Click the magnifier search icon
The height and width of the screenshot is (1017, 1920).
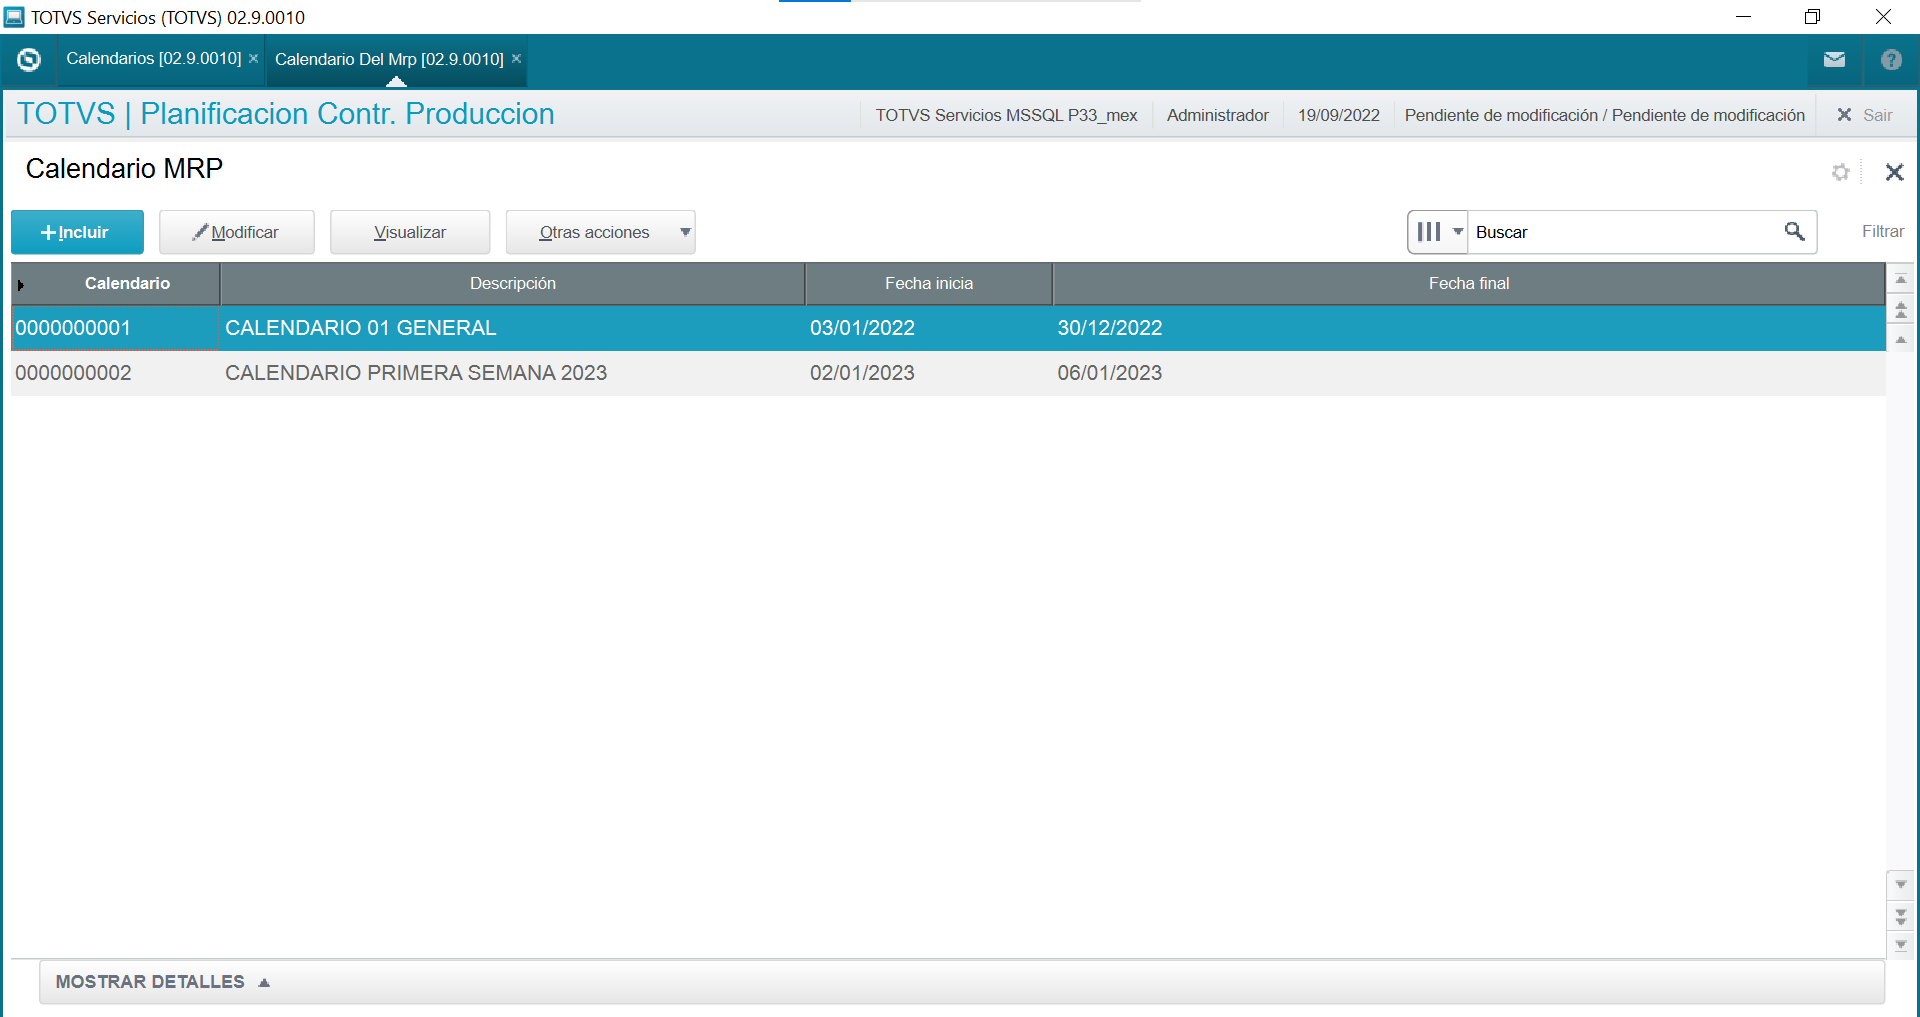click(x=1795, y=232)
